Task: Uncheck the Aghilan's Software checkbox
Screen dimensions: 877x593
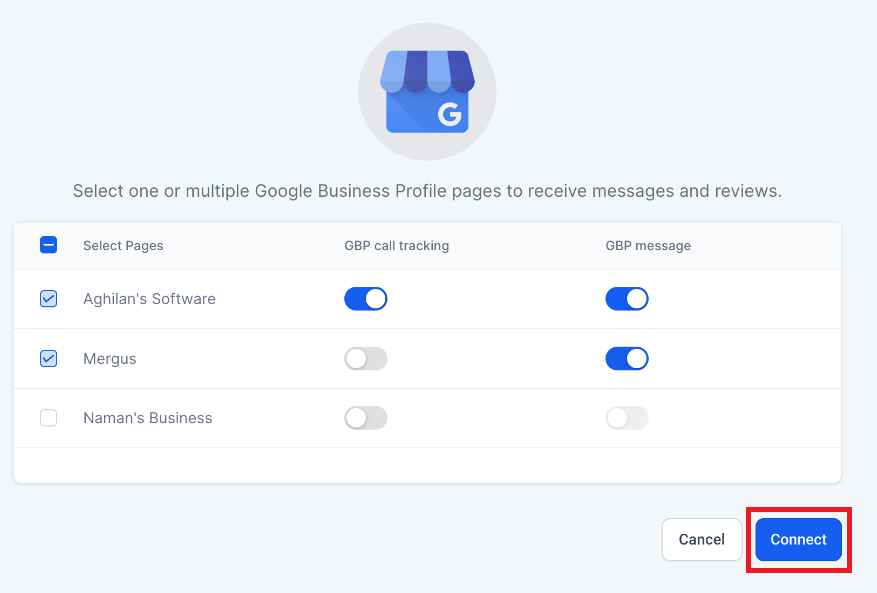Action: point(49,299)
